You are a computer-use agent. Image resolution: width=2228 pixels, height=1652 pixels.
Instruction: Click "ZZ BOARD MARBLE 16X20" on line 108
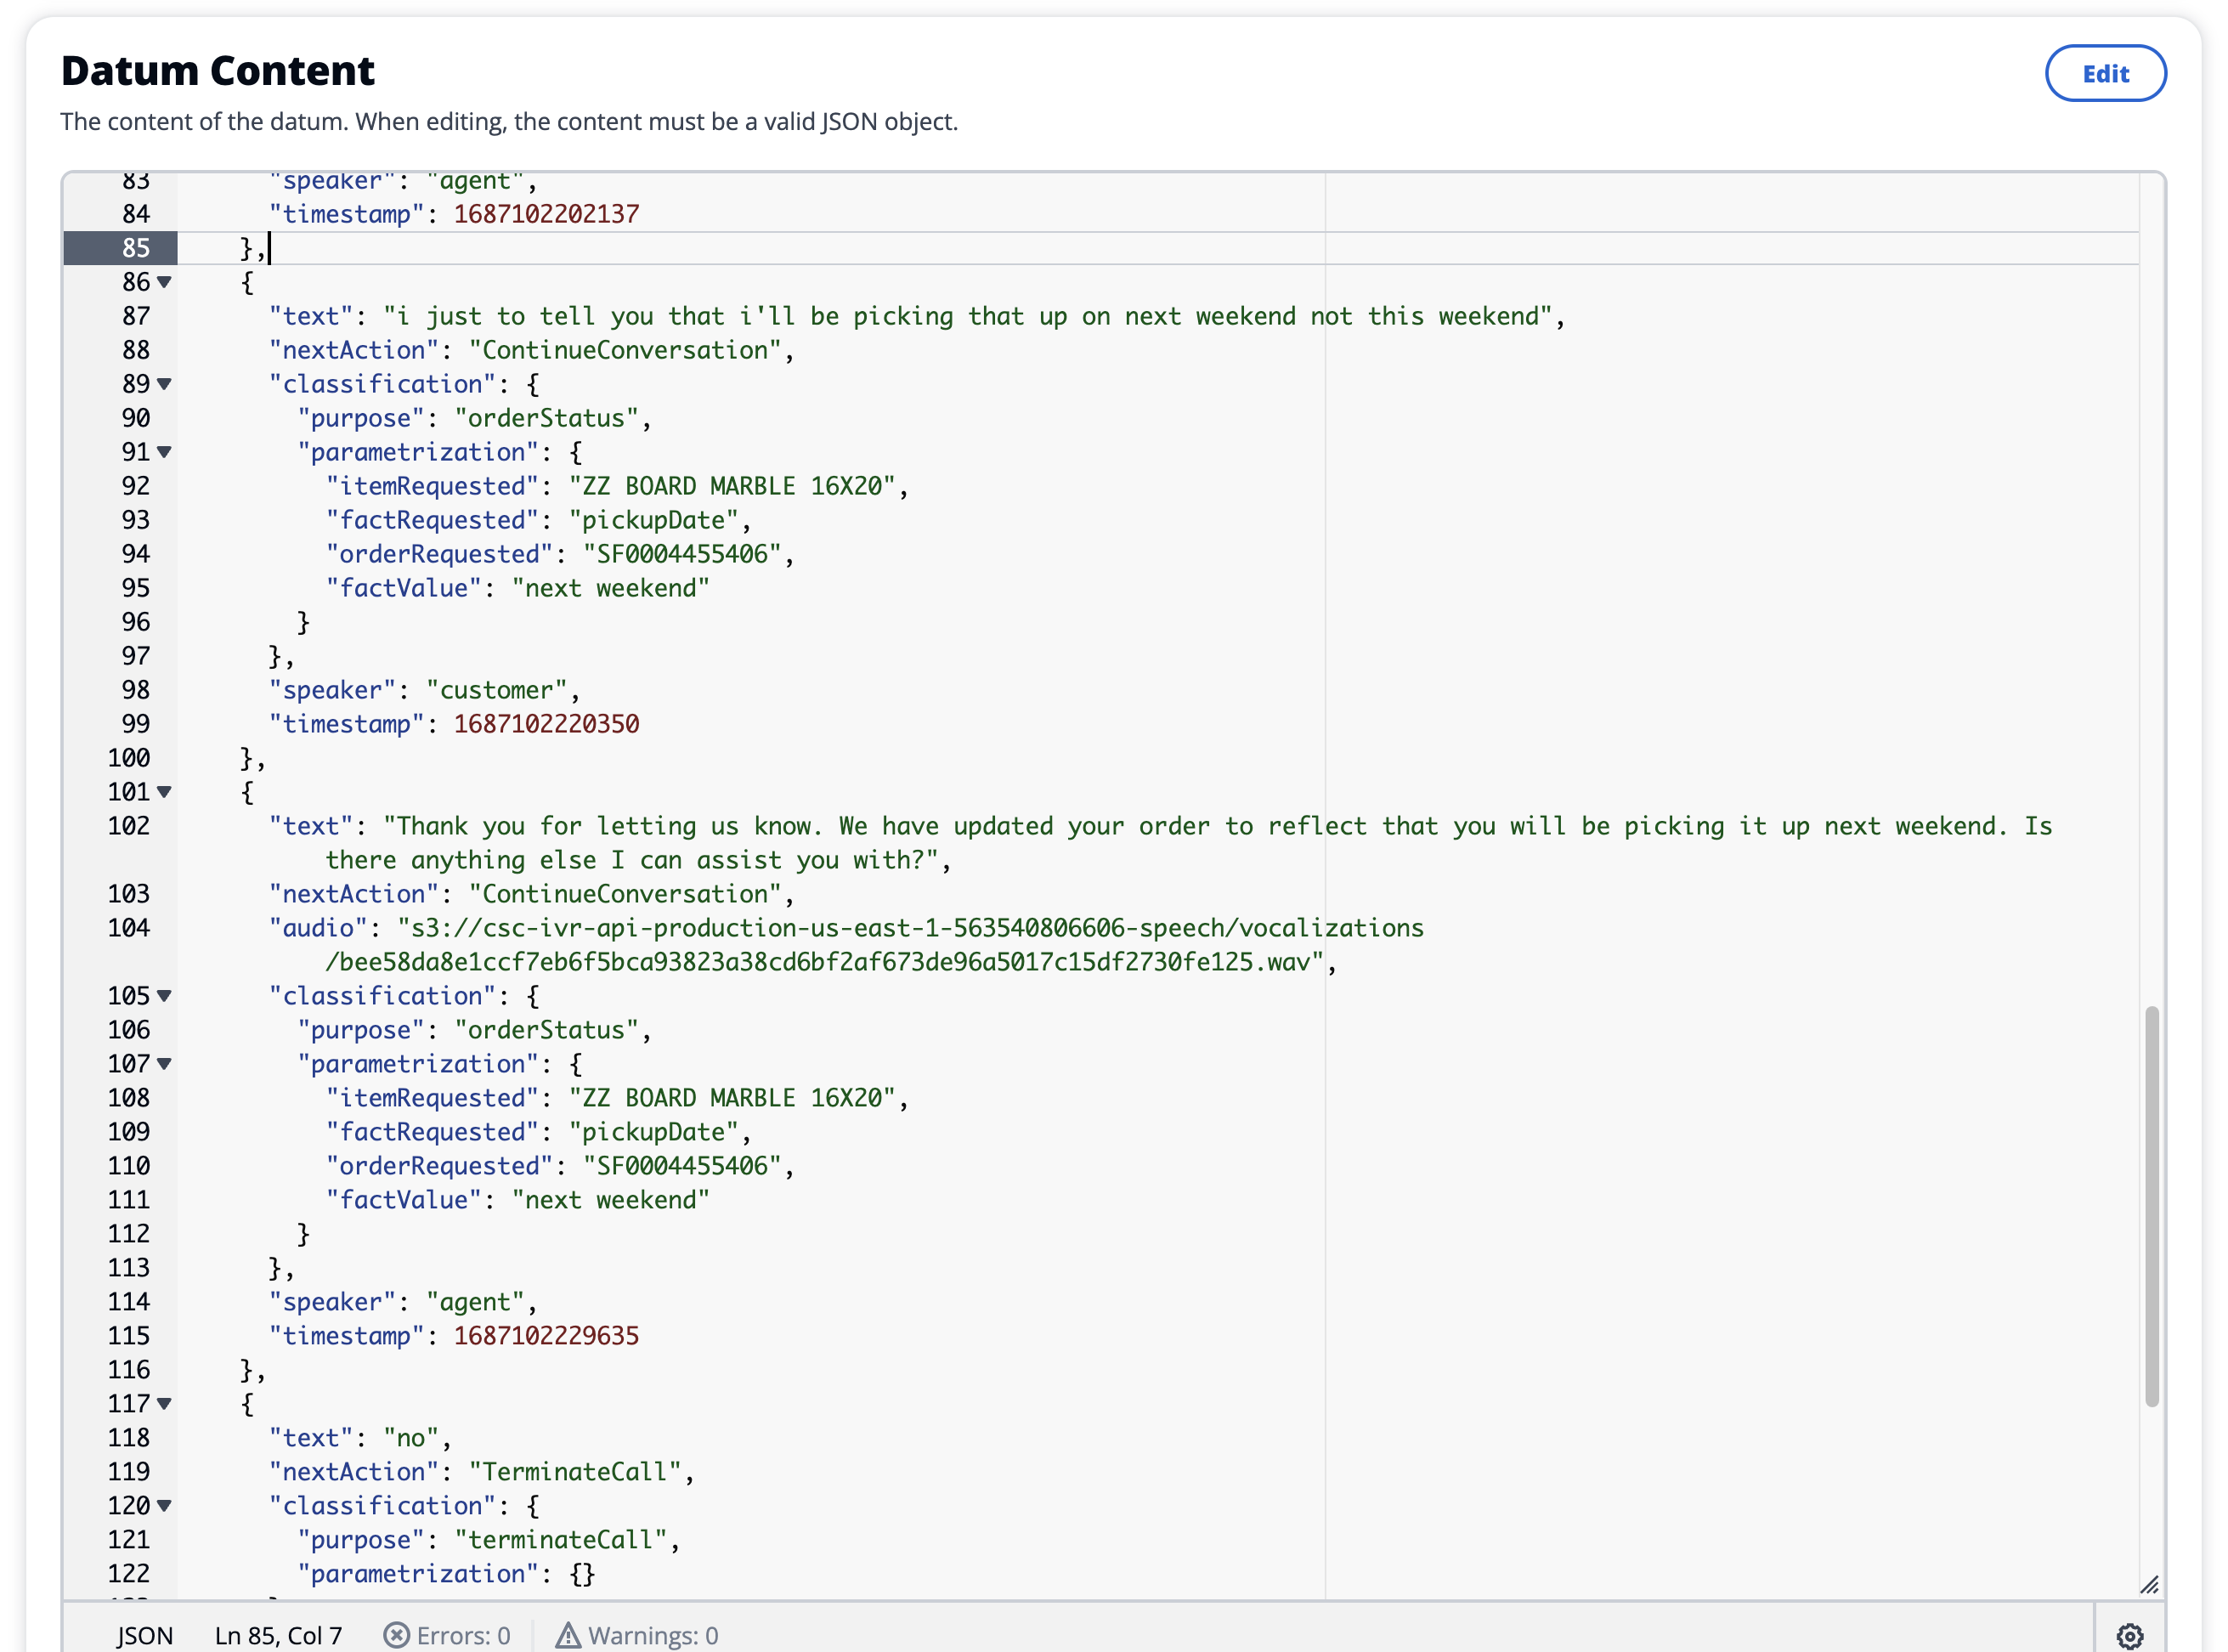[x=732, y=1098]
